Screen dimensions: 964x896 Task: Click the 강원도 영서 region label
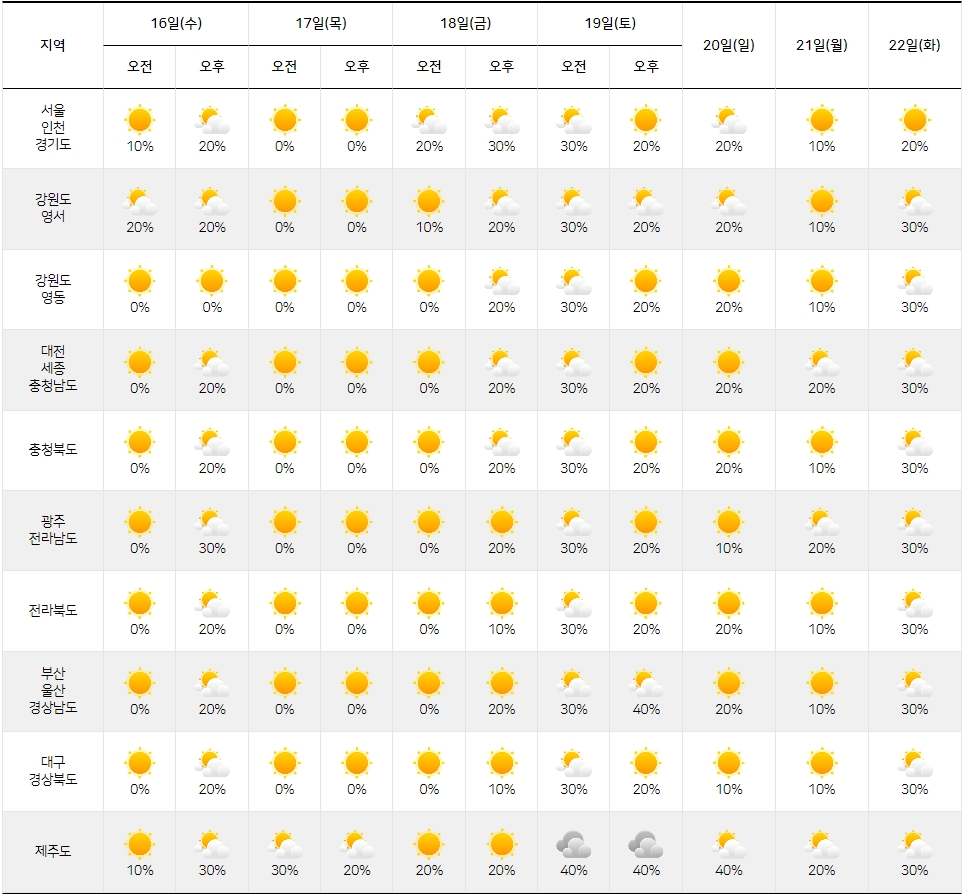53,208
